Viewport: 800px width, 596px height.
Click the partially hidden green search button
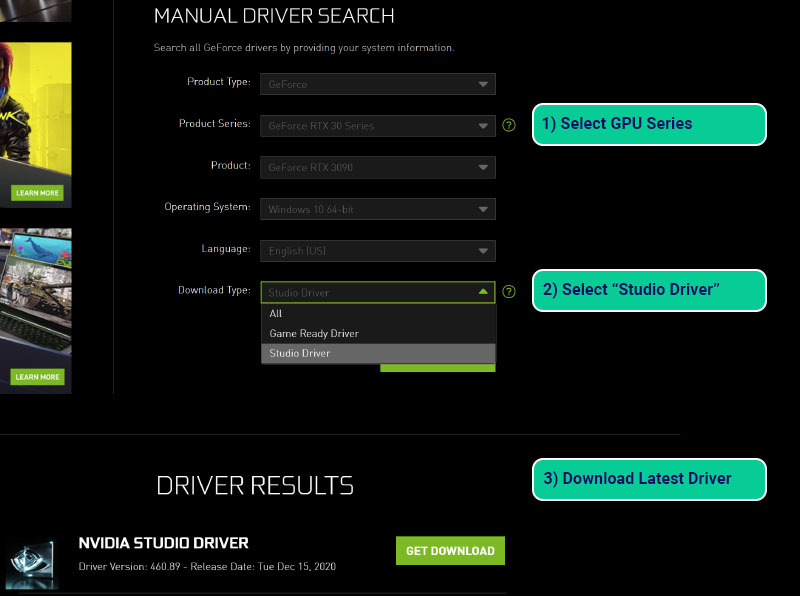click(437, 368)
